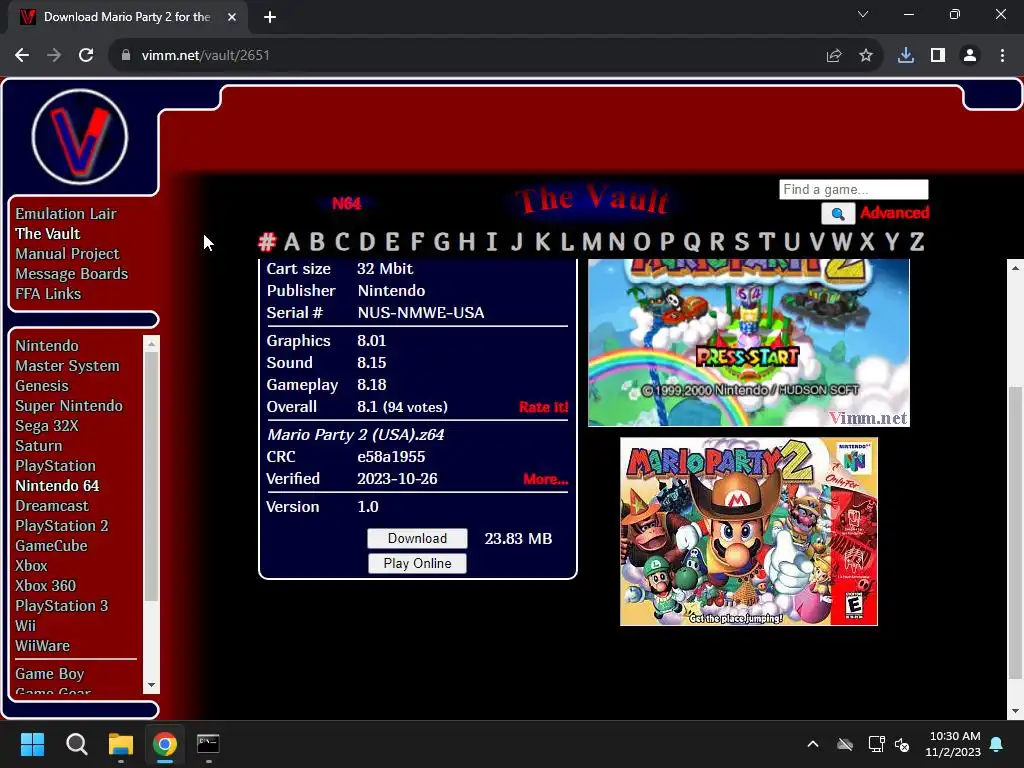Viewport: 1024px width, 768px height.
Task: Open Windows taskbar search
Action: [x=76, y=744]
